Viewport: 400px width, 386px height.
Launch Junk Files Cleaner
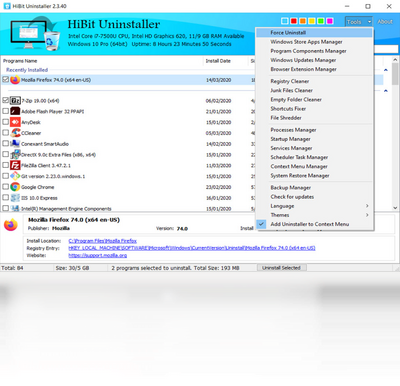[x=314, y=90]
